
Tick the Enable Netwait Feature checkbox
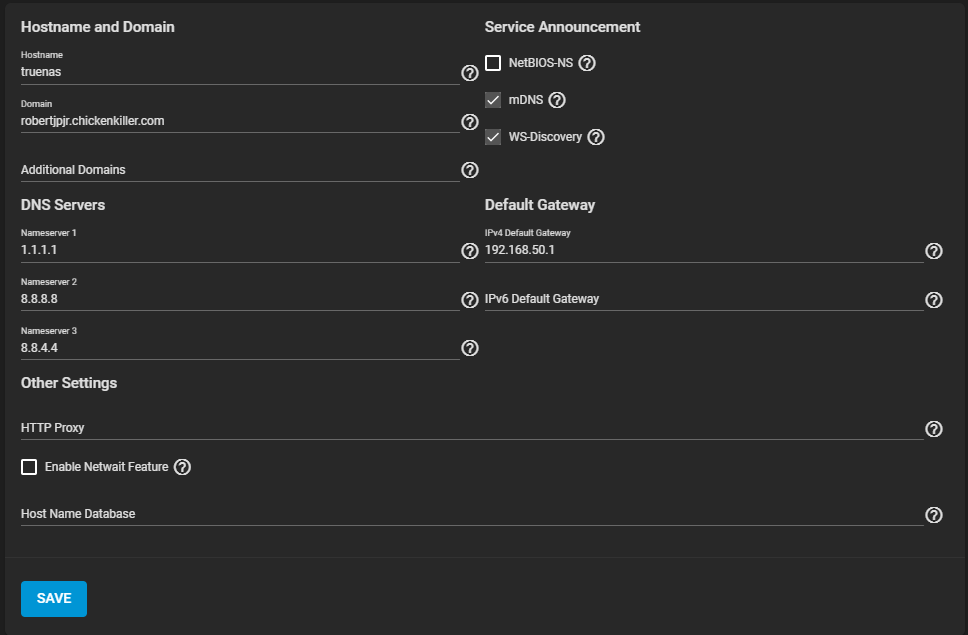pyautogui.click(x=29, y=467)
